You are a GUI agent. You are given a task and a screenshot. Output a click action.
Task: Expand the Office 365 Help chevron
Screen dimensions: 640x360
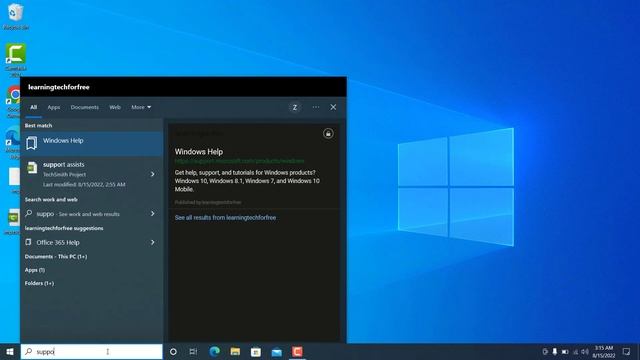(x=153, y=242)
